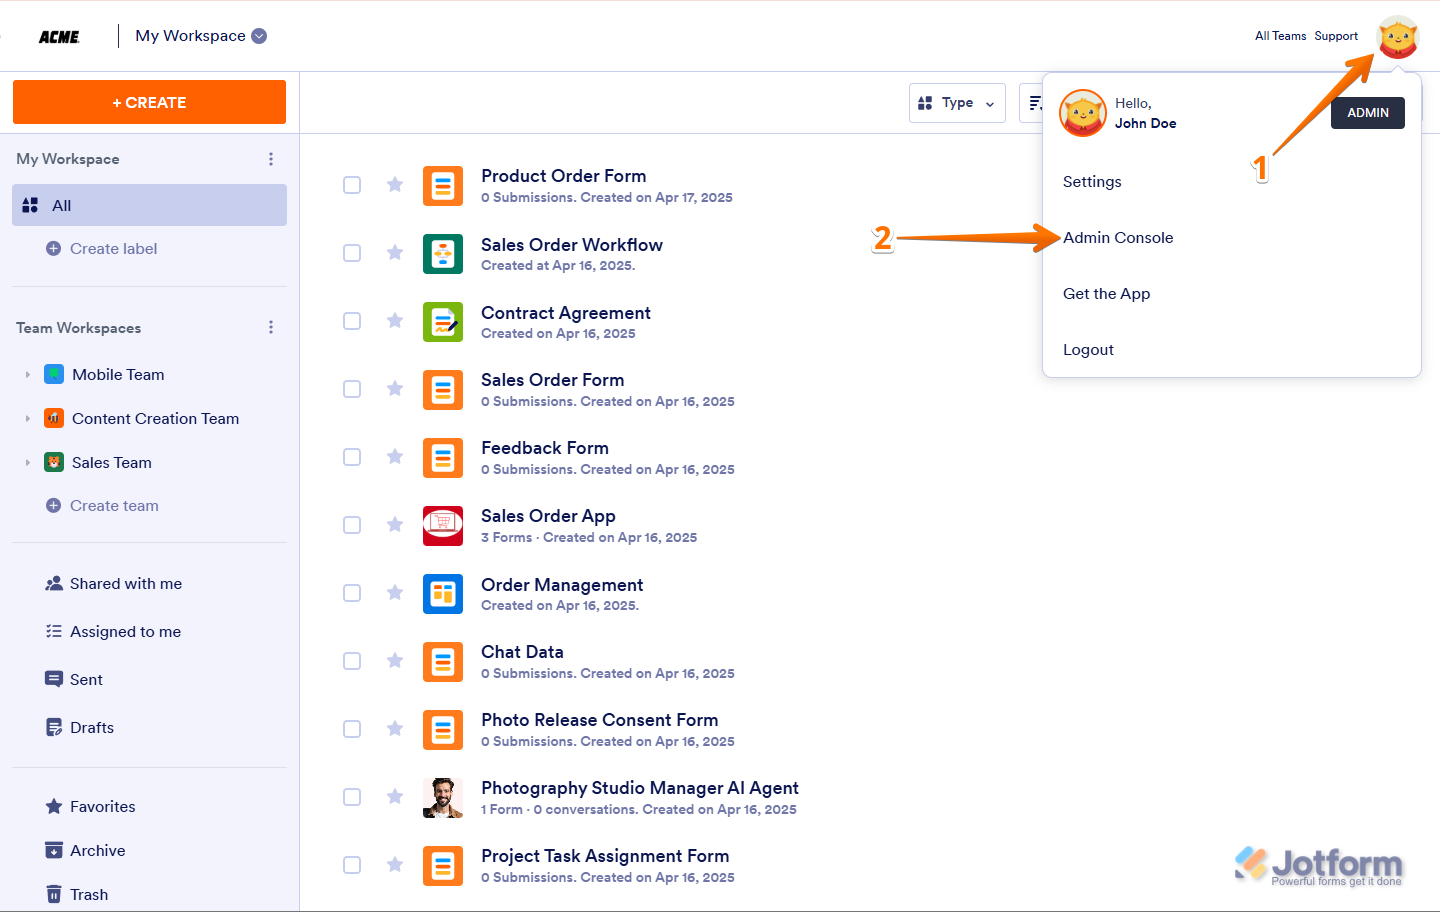Screen dimensions: 1440x912
Task: Open the My Workspace switcher dropdown
Action: pos(259,36)
